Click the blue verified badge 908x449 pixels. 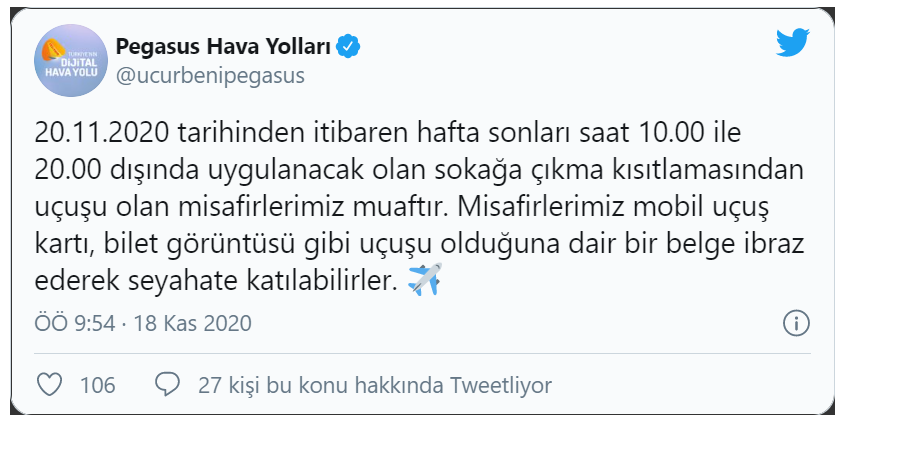(348, 46)
